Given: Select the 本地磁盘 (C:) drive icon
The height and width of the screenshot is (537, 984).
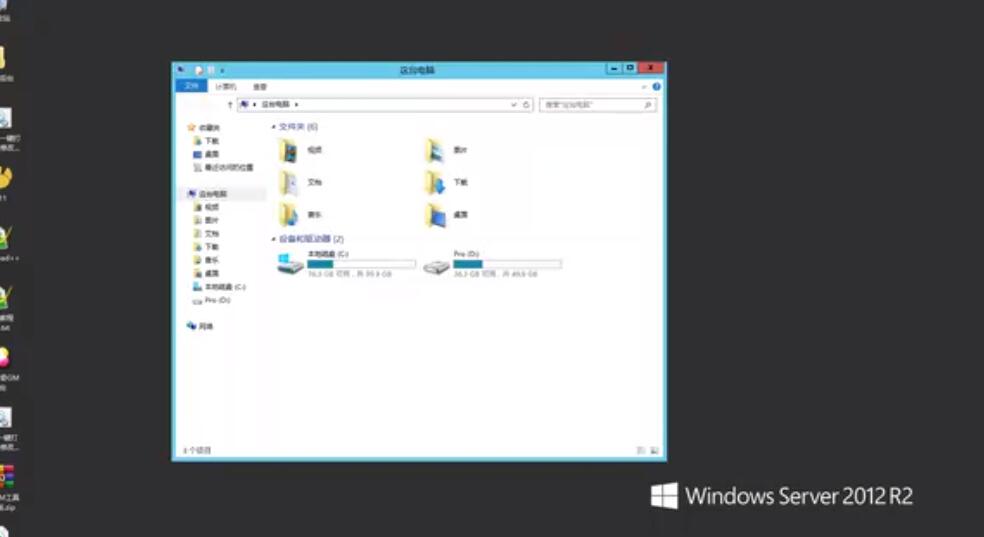Looking at the screenshot, I should 291,264.
